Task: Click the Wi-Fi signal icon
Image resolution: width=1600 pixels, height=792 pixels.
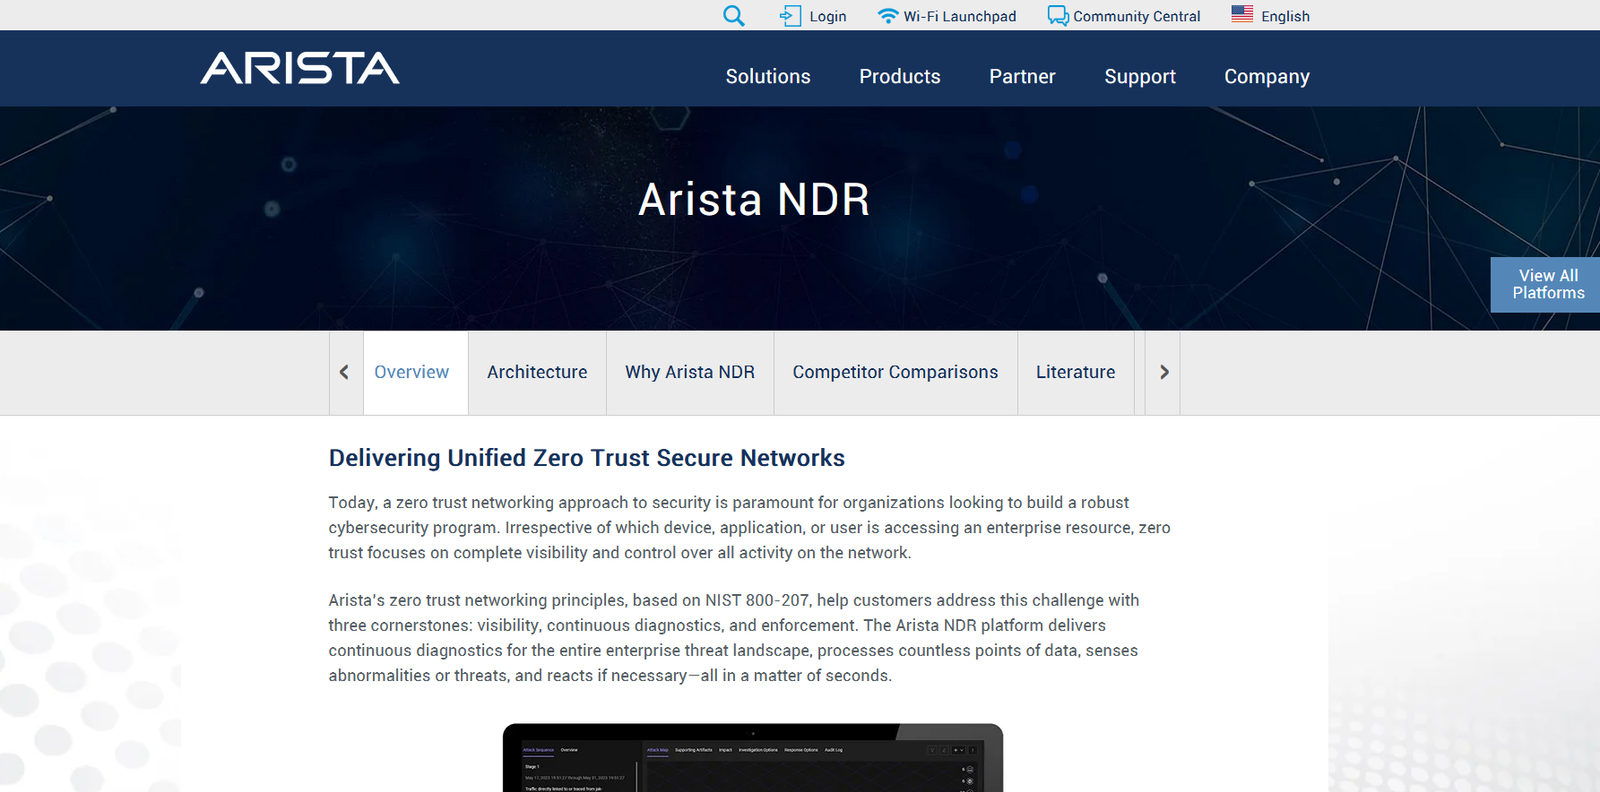Action: pos(887,16)
